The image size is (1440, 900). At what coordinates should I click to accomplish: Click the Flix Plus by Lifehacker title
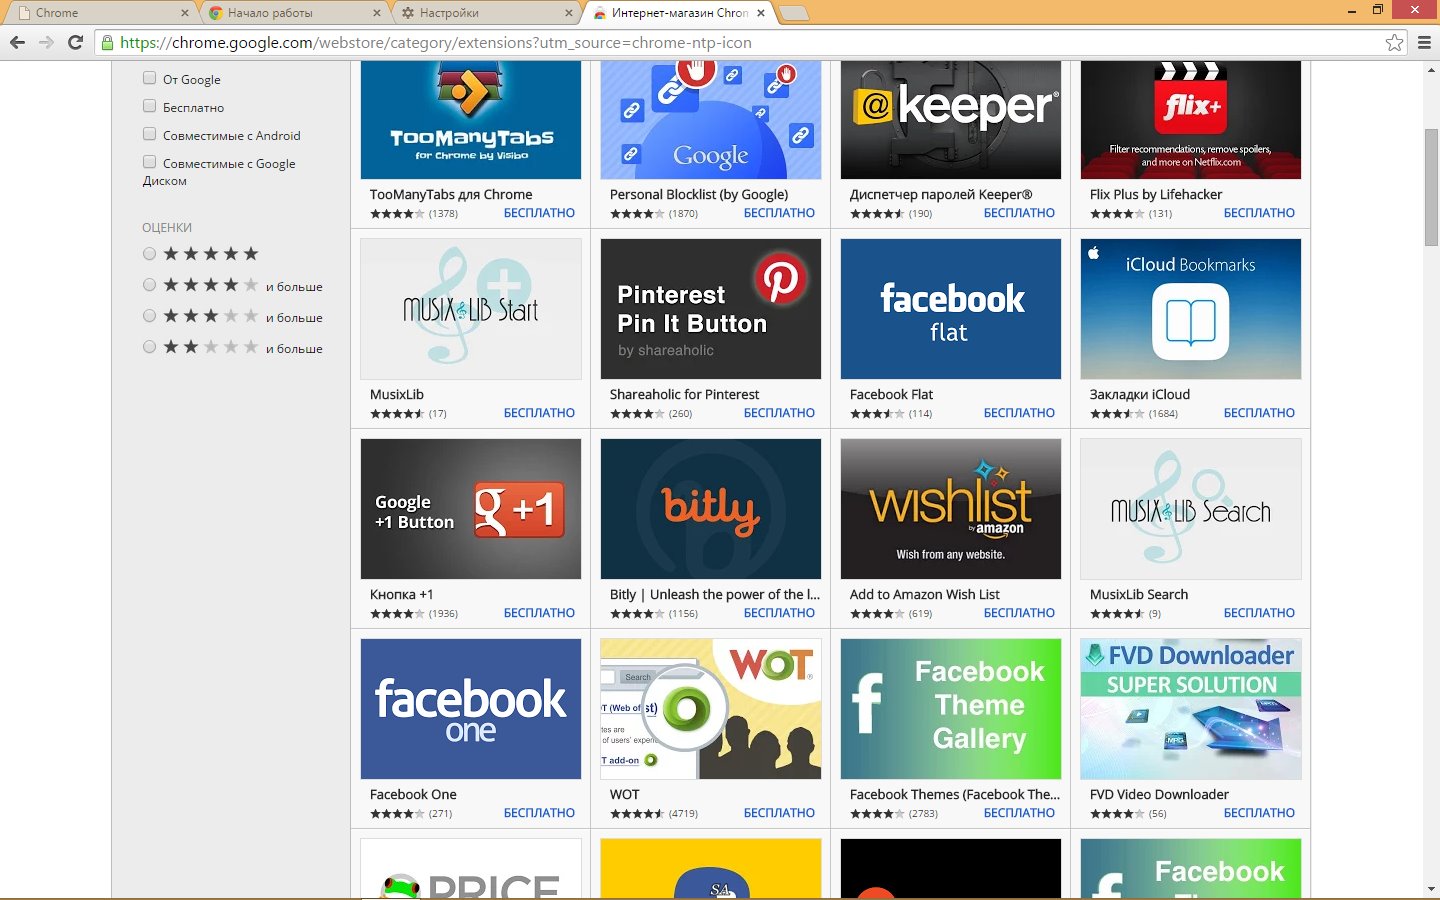1156,195
